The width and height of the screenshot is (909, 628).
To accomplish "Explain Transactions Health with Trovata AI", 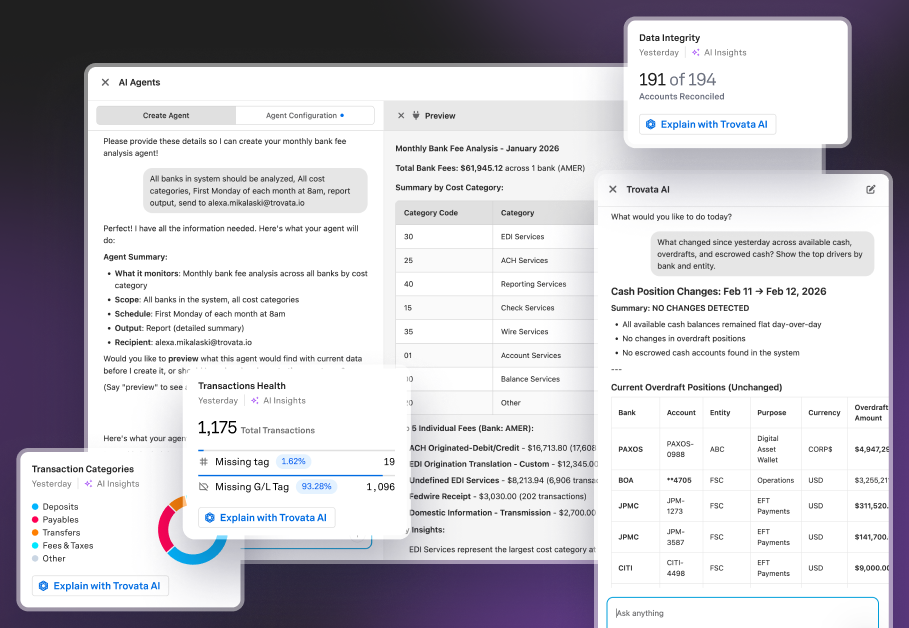I will 266,518.
